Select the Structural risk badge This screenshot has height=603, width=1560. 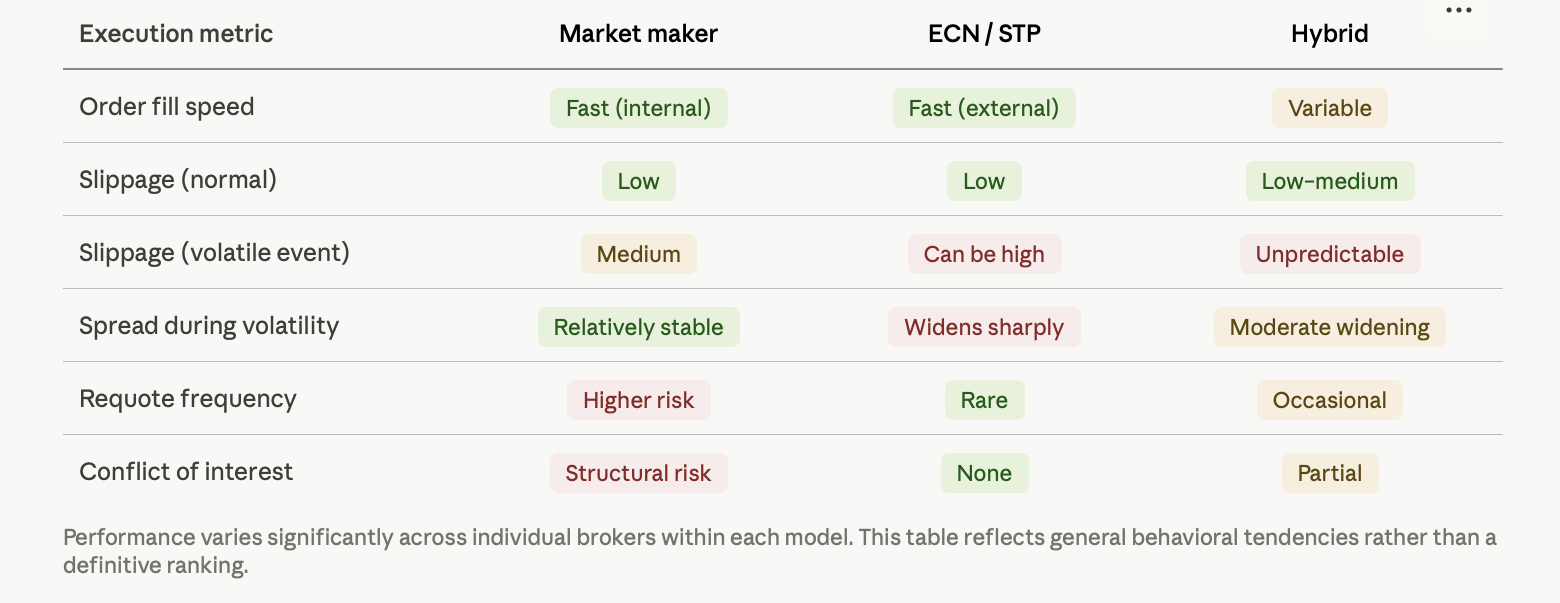point(638,473)
